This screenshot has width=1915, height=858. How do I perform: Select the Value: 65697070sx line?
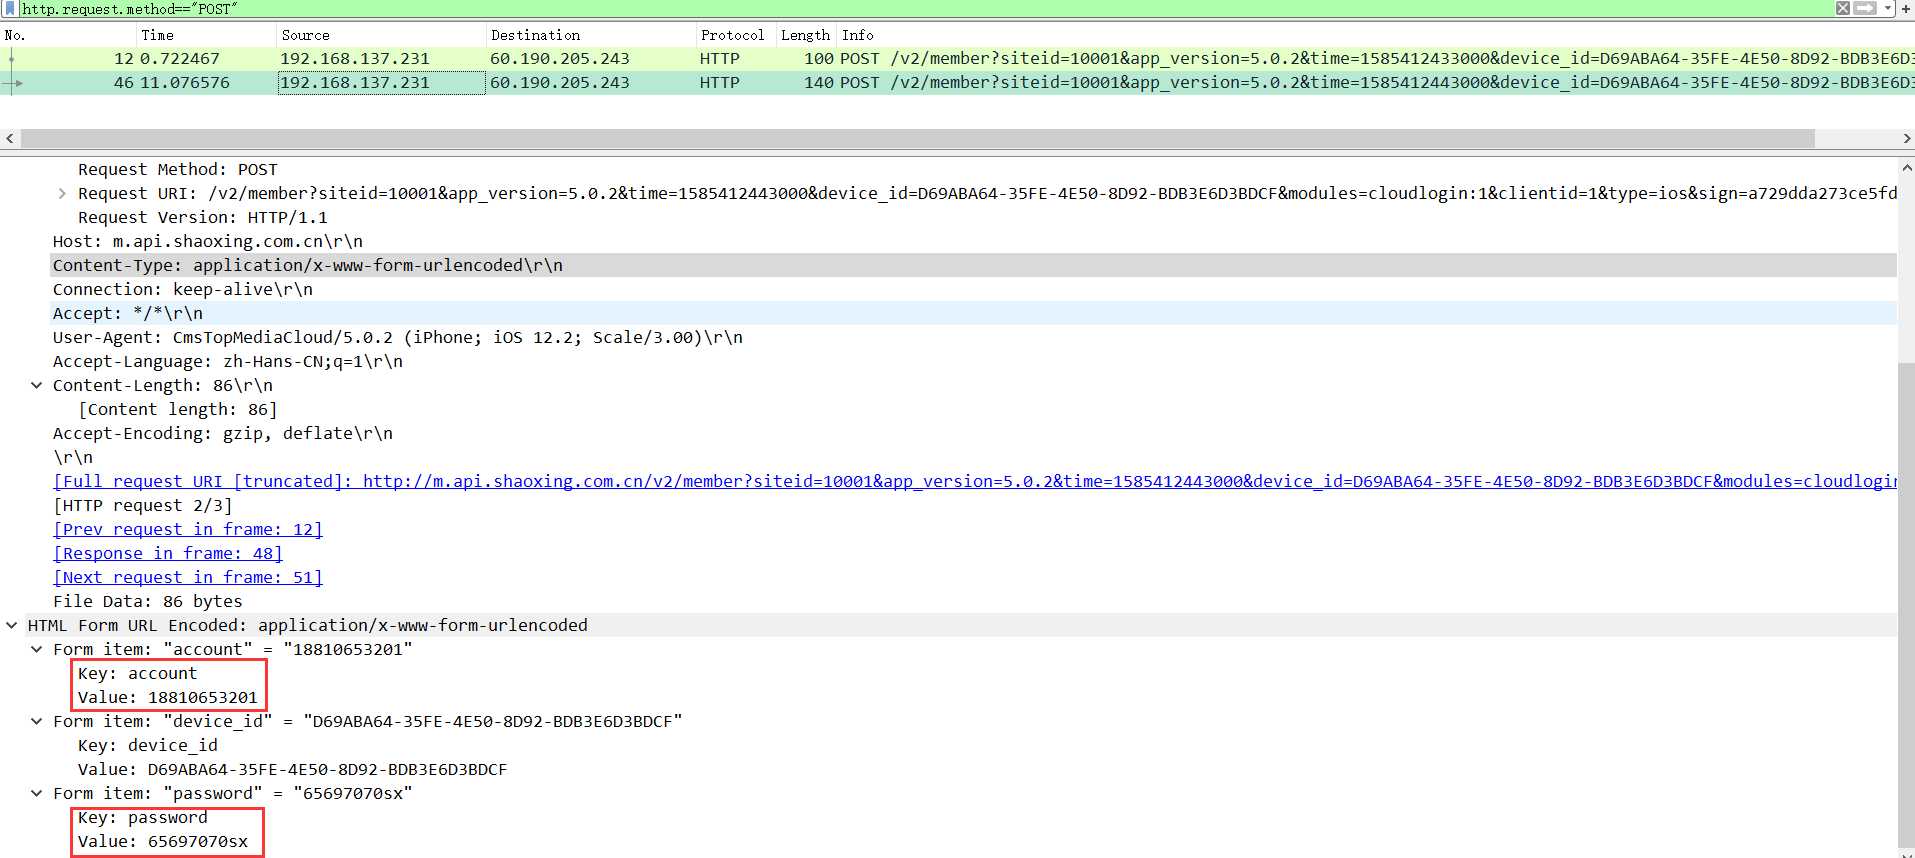point(163,841)
